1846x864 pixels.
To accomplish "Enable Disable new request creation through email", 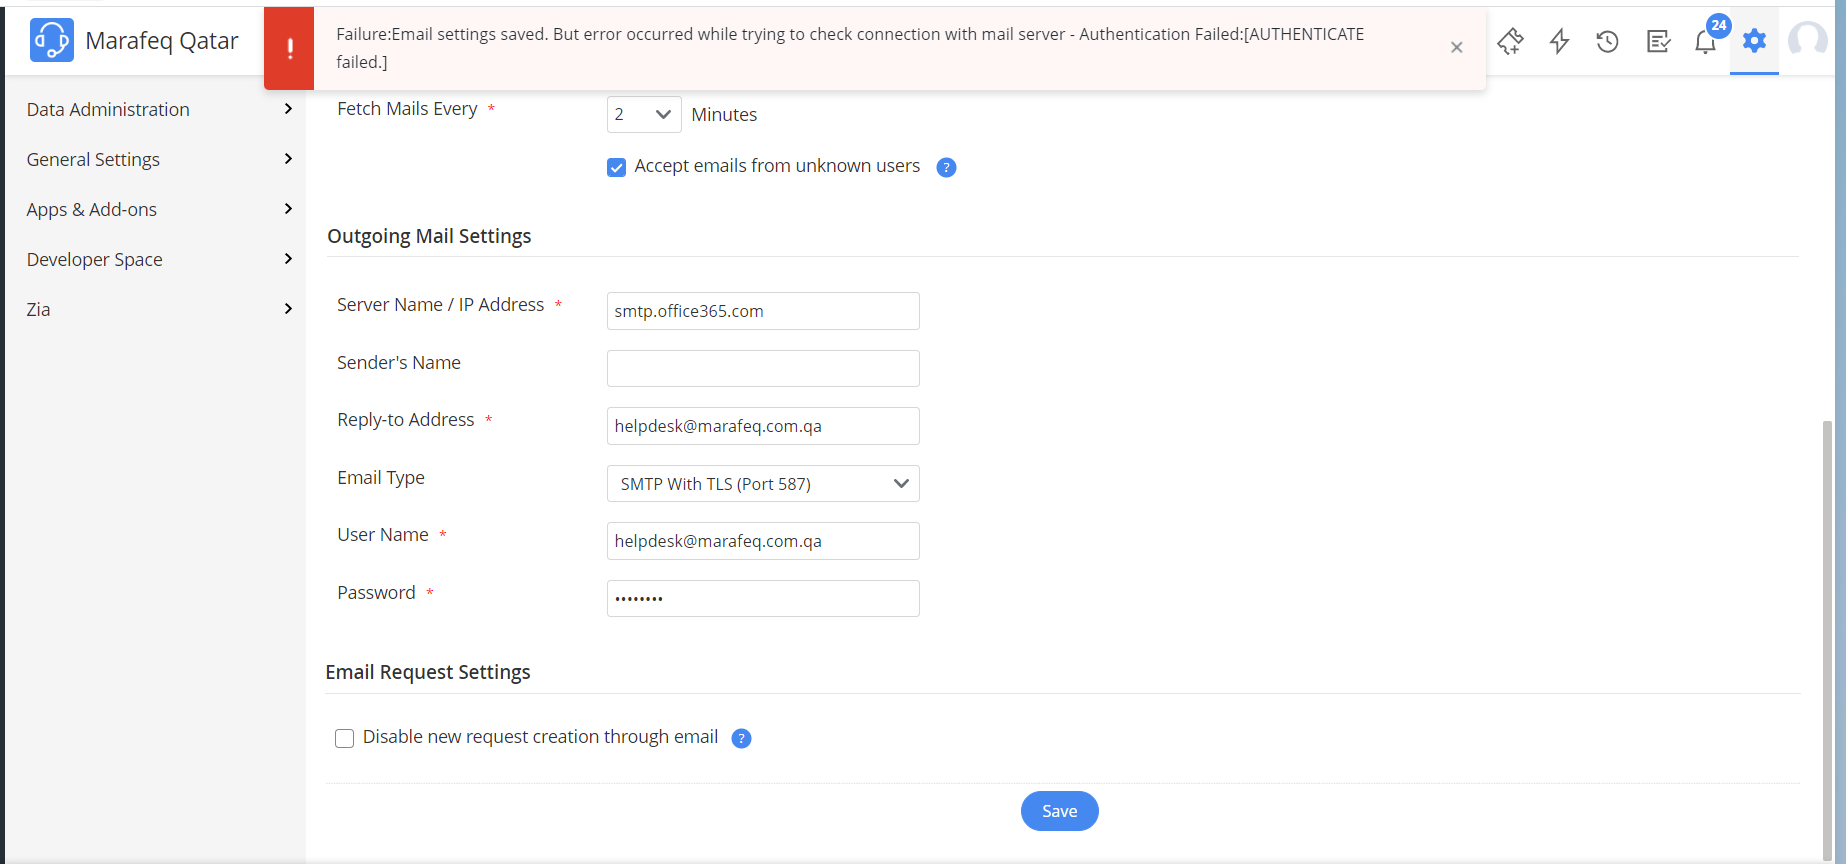I will pyautogui.click(x=344, y=738).
